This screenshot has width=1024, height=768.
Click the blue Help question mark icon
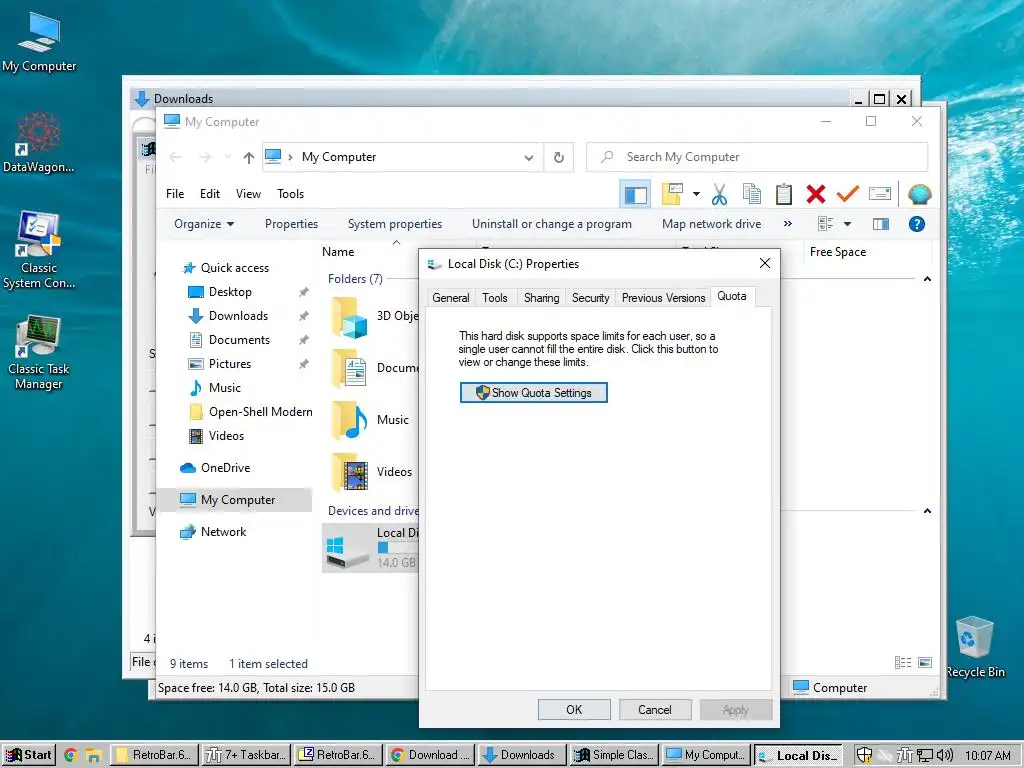click(917, 224)
